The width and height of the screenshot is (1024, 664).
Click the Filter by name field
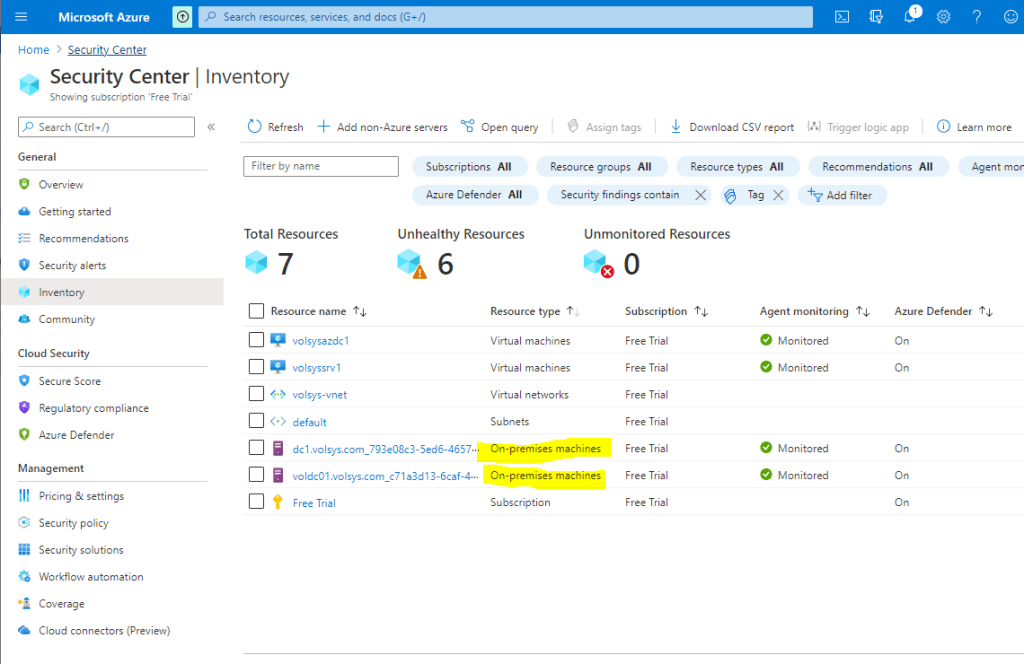(x=320, y=166)
